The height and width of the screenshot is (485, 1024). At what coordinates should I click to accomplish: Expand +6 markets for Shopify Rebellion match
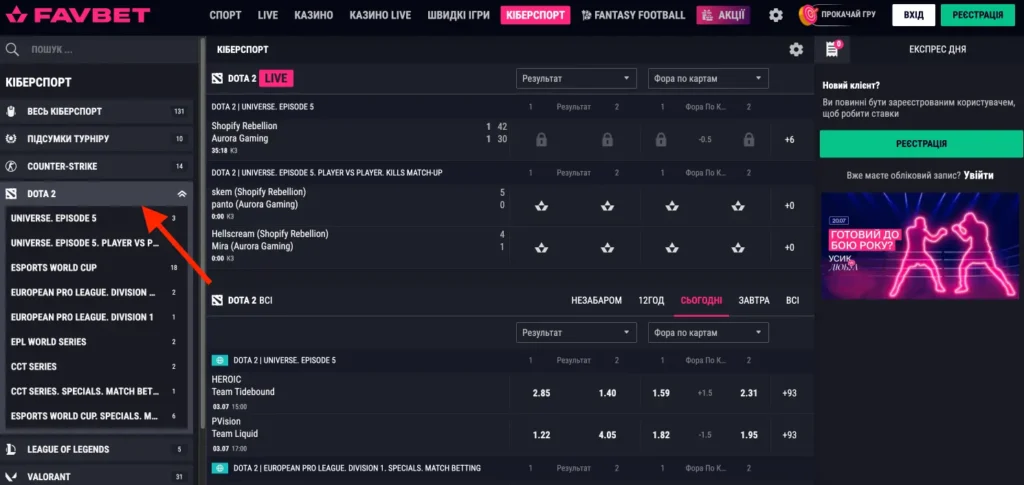pyautogui.click(x=790, y=140)
